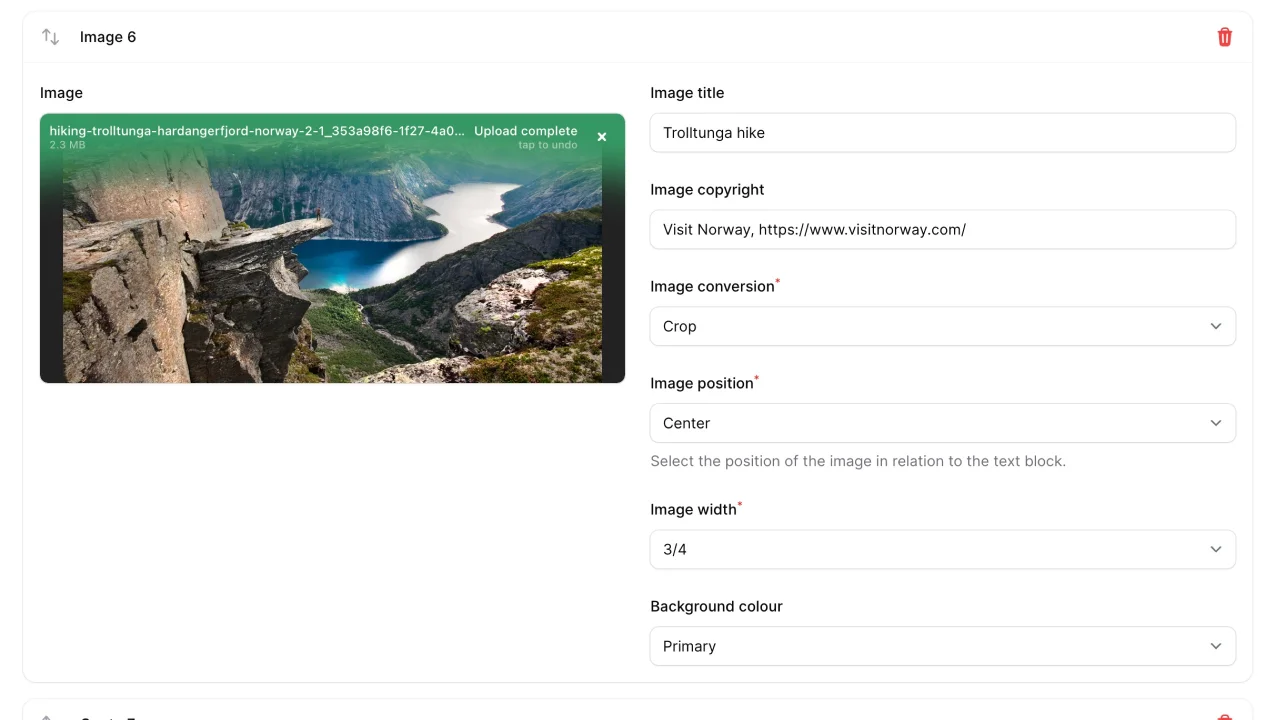Click the chevron on the Background colour dropdown
This screenshot has height=720, width=1280.
[x=1216, y=646]
